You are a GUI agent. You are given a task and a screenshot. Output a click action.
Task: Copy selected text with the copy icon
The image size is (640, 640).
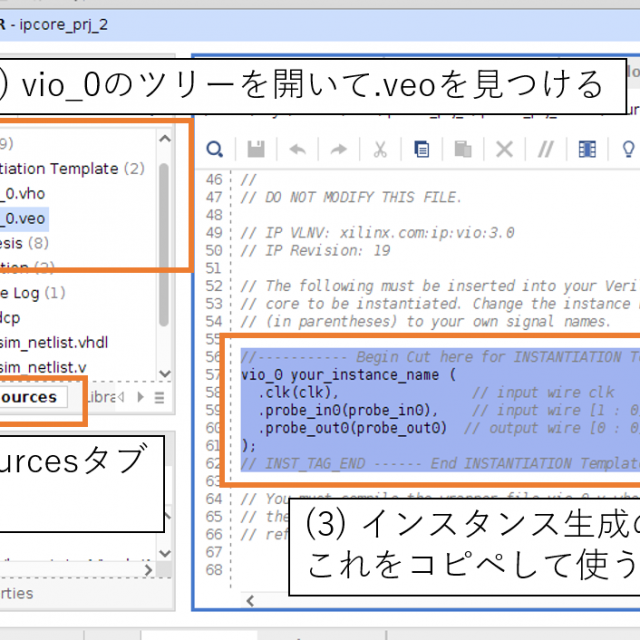[422, 149]
